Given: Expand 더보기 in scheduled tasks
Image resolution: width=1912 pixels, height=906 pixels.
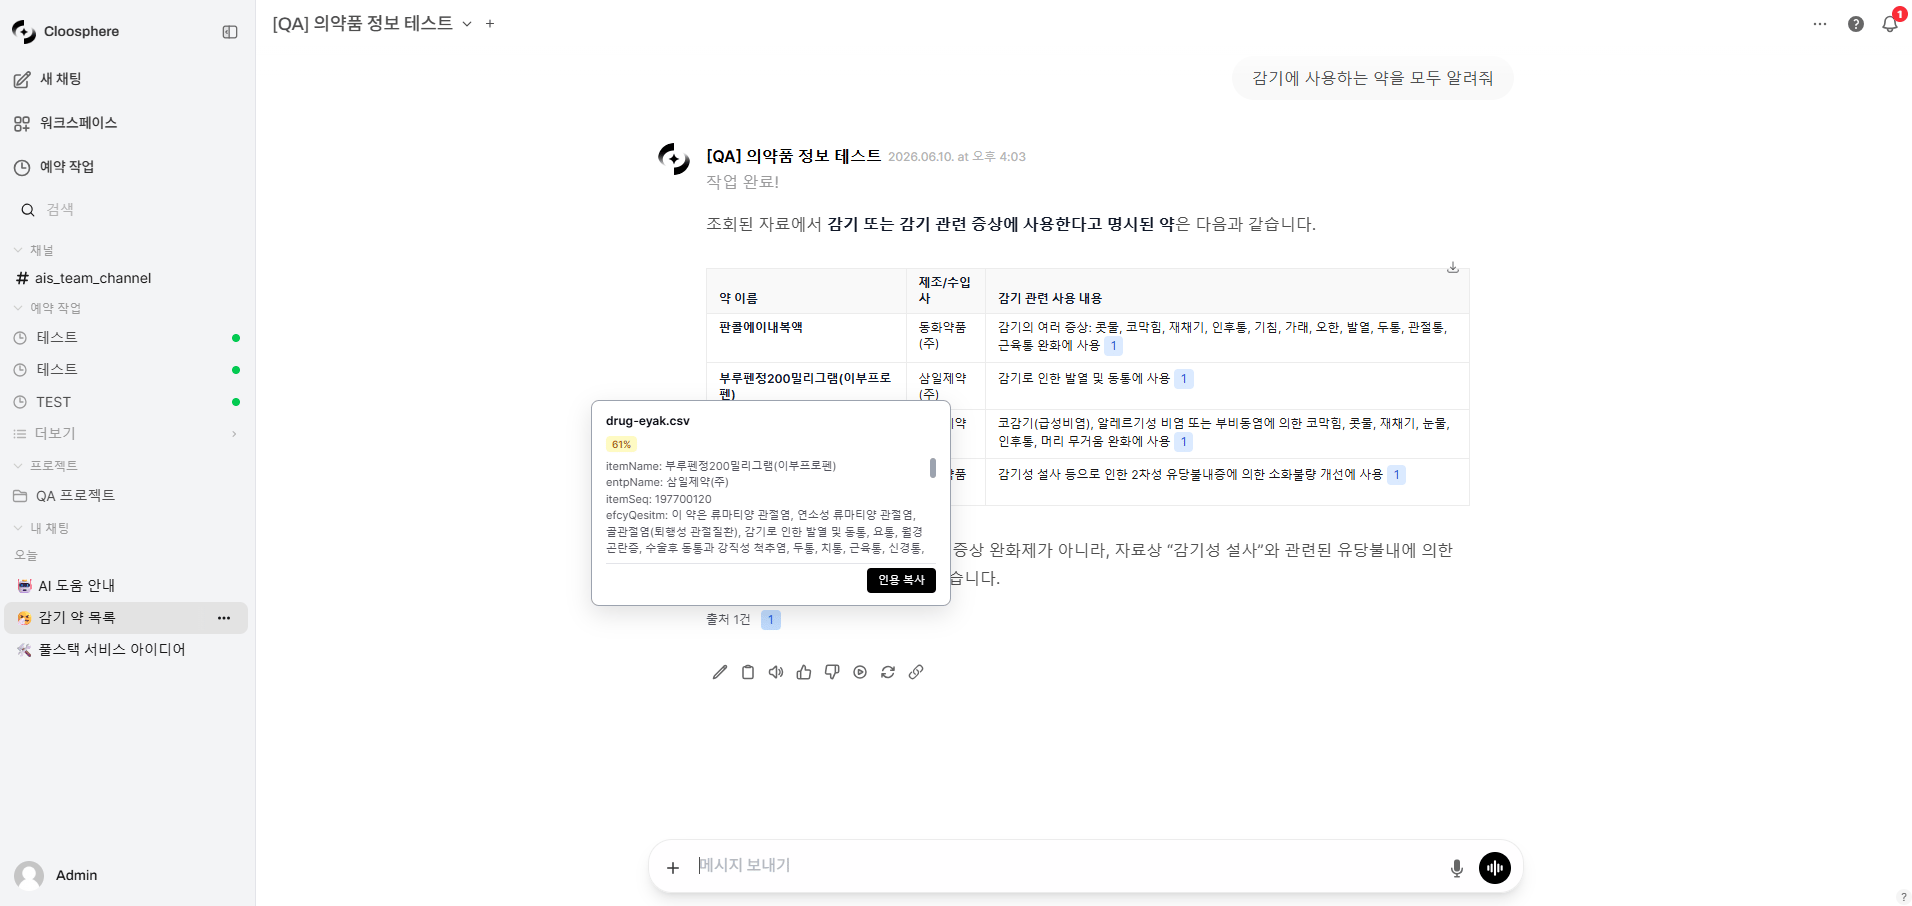Looking at the screenshot, I should (x=126, y=434).
